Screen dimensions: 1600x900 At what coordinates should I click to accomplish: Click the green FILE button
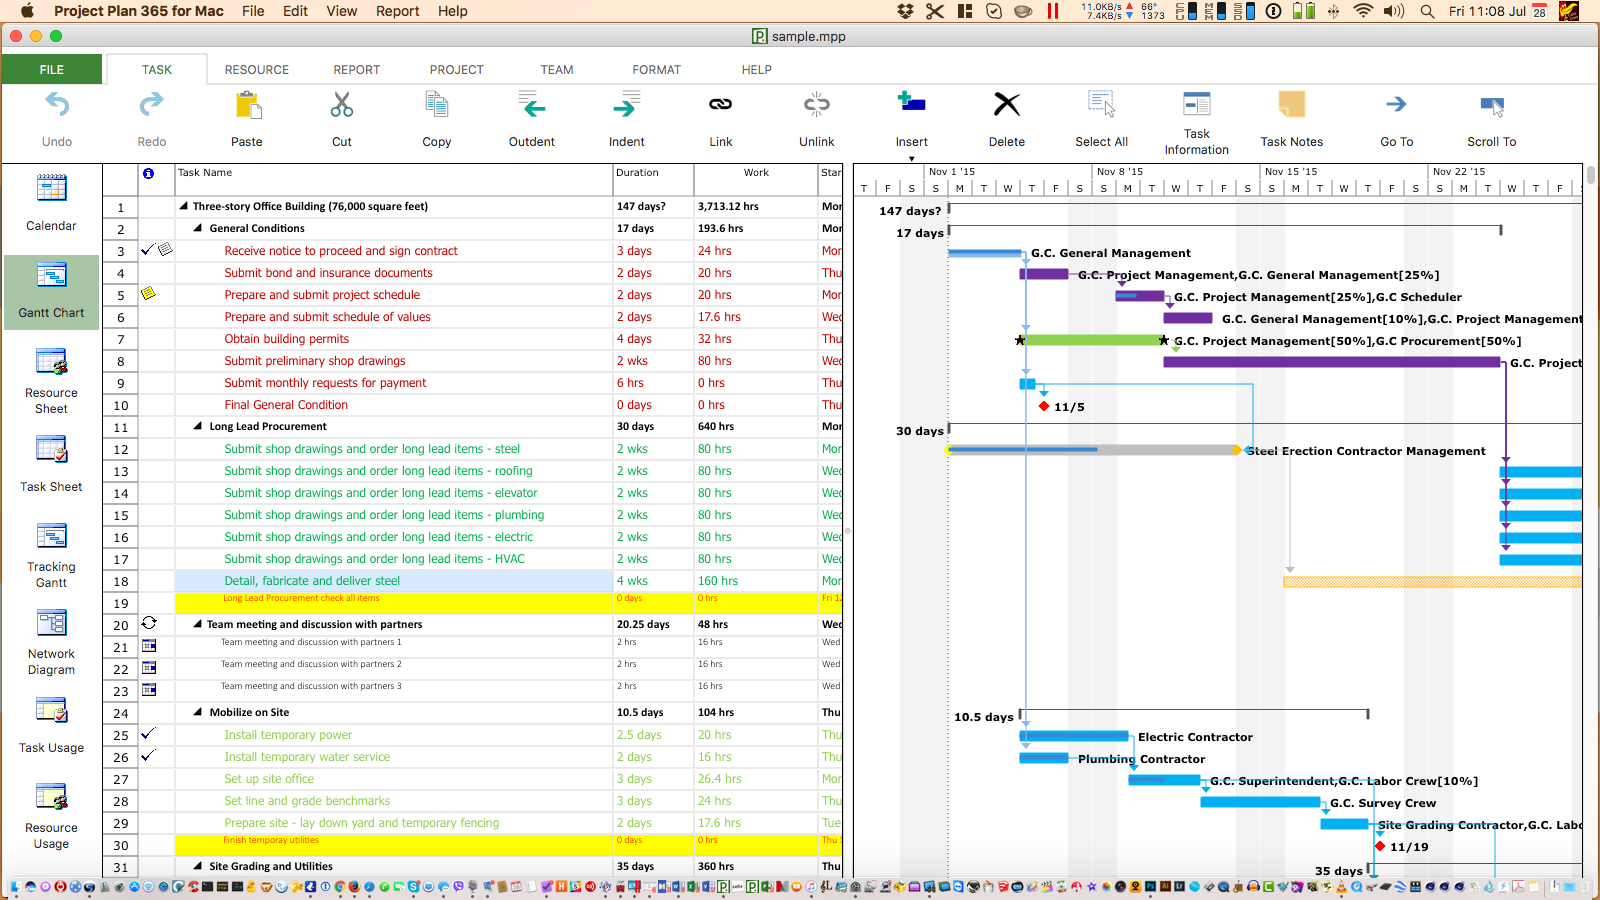tap(52, 69)
